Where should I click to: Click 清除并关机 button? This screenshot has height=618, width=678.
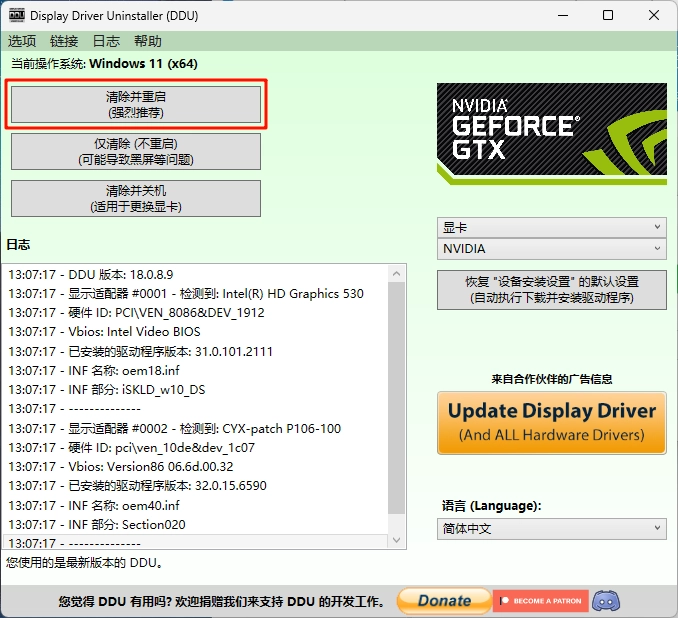136,198
